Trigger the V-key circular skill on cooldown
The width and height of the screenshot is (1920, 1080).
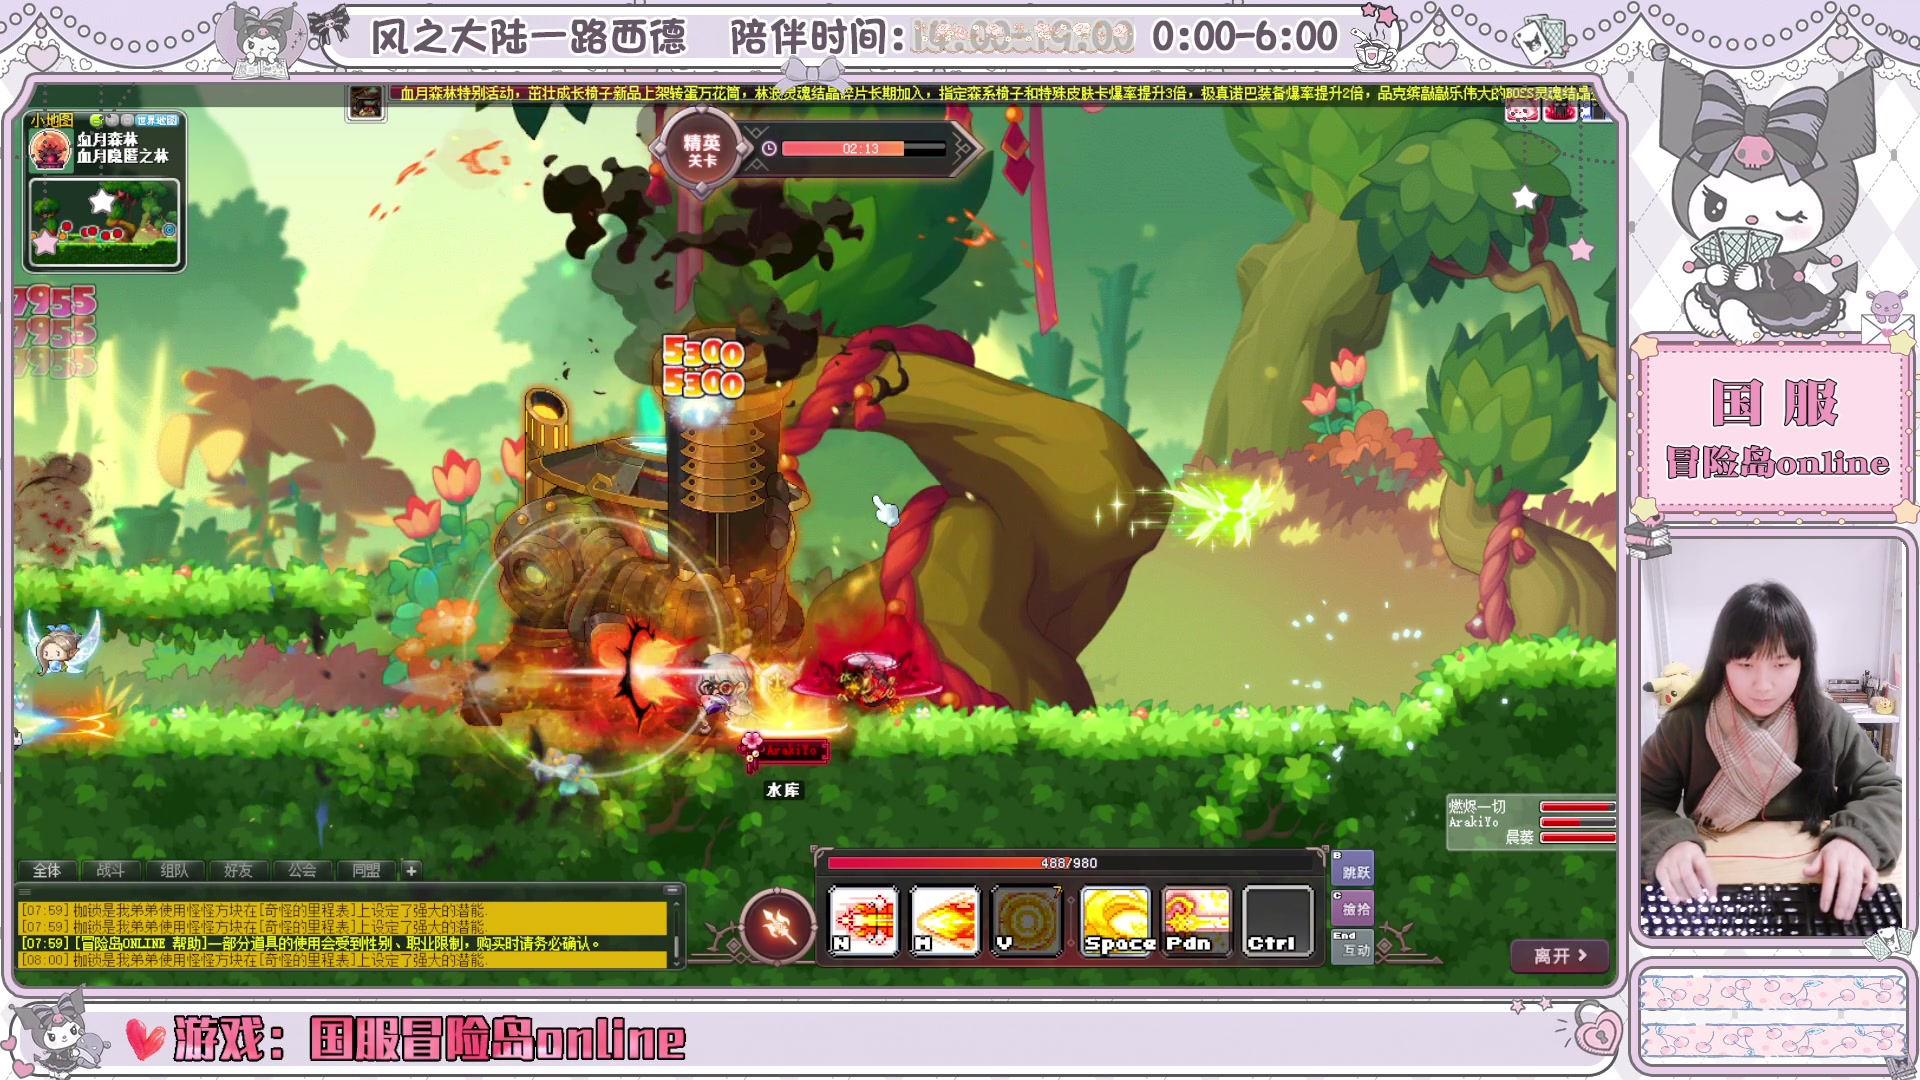pos(1026,921)
